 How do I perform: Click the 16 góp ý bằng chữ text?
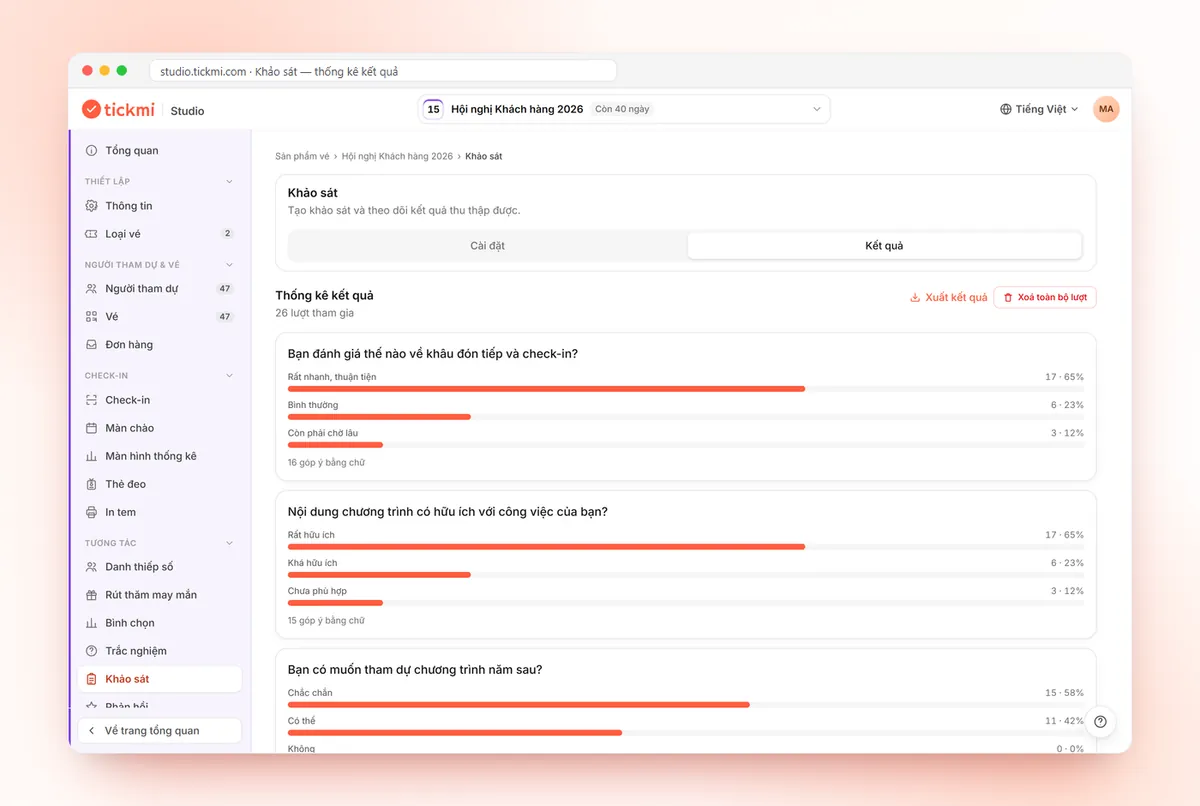tap(326, 463)
